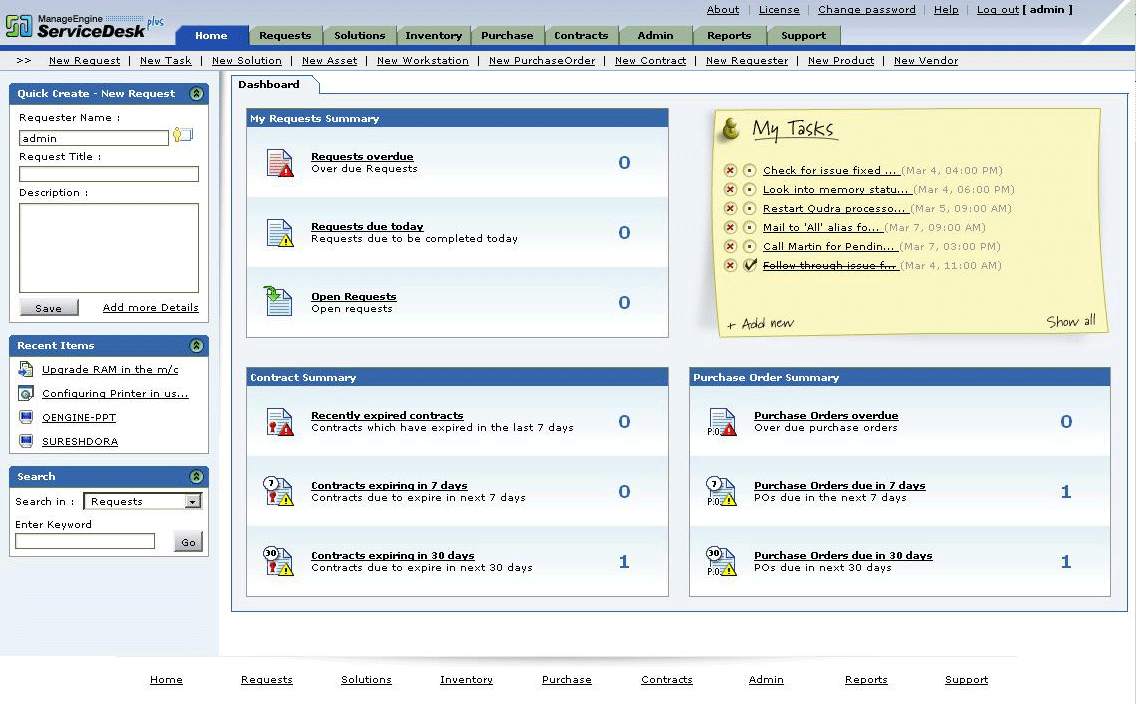This screenshot has height=704, width=1136.
Task: Open the 'Requests overdue' link
Action: [x=362, y=156]
